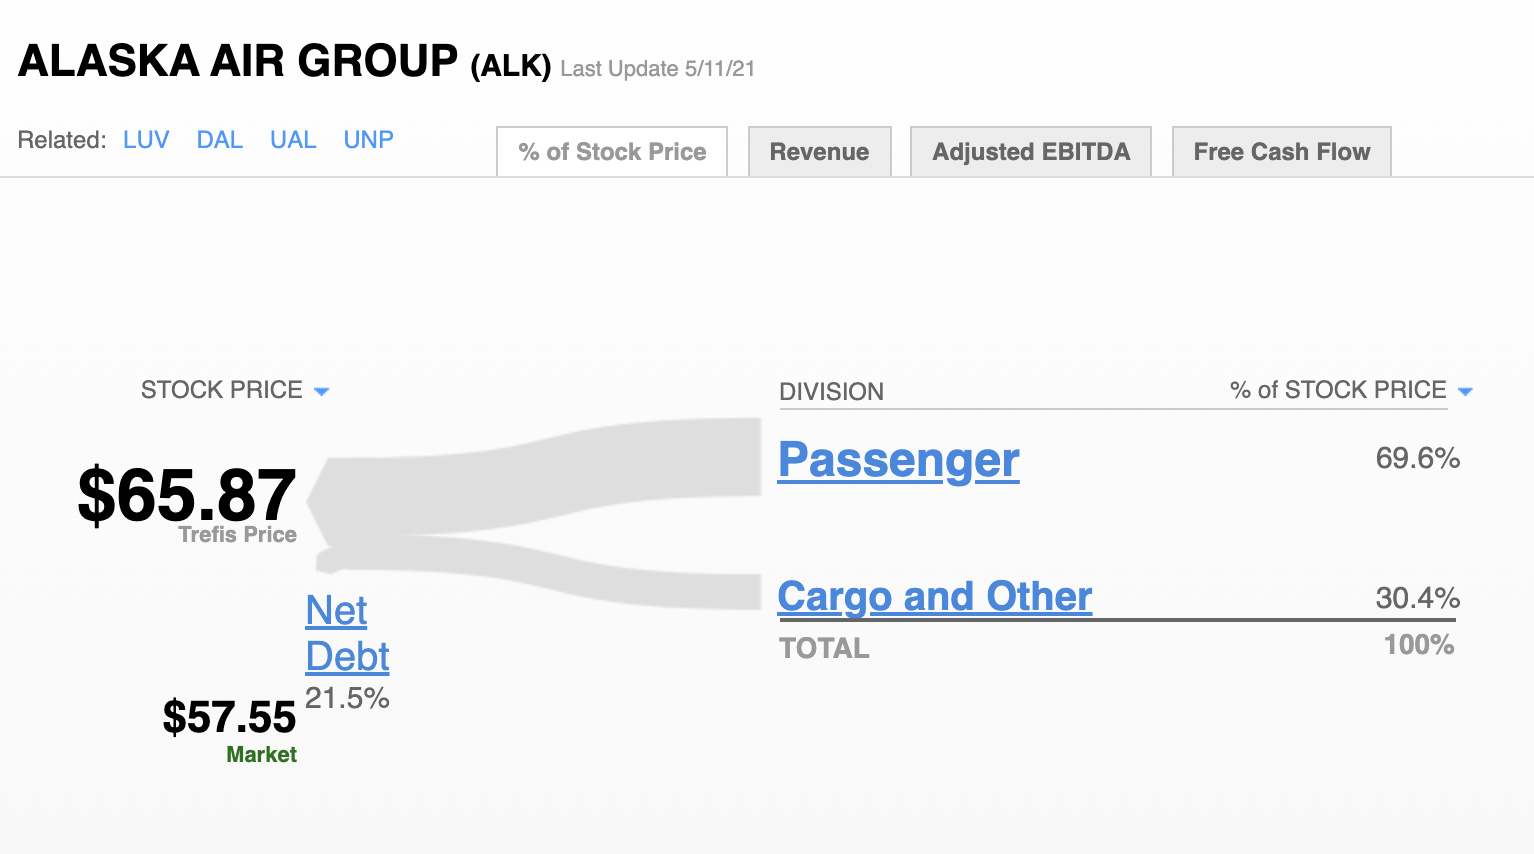The width and height of the screenshot is (1534, 854).
Task: Open related ticker UAL
Action: point(293,140)
